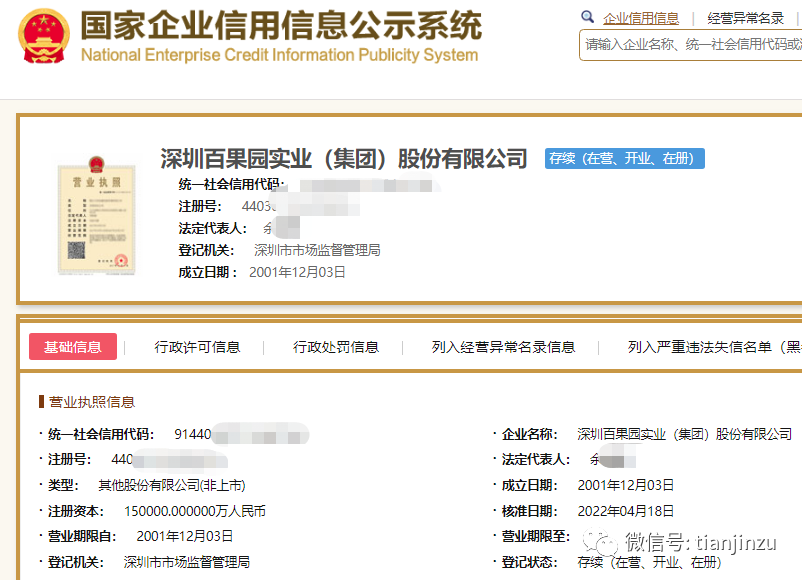The image size is (802, 580).
Task: Click the English National Enterprise Credit subtitle
Action: [x=279, y=55]
